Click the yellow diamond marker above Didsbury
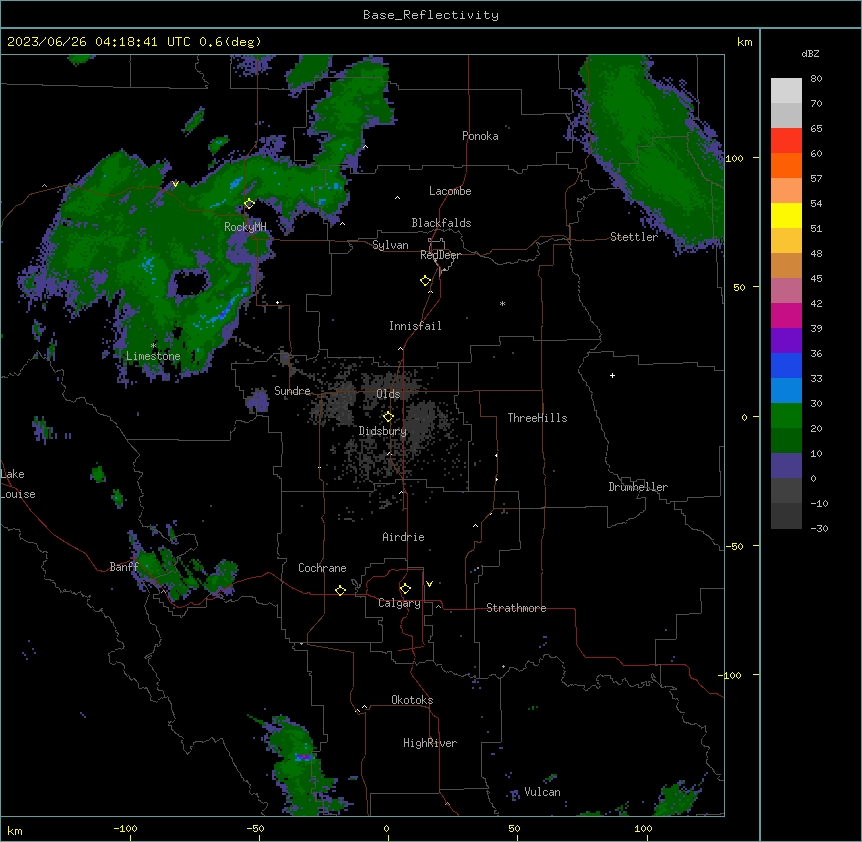The width and height of the screenshot is (862, 842). (388, 417)
